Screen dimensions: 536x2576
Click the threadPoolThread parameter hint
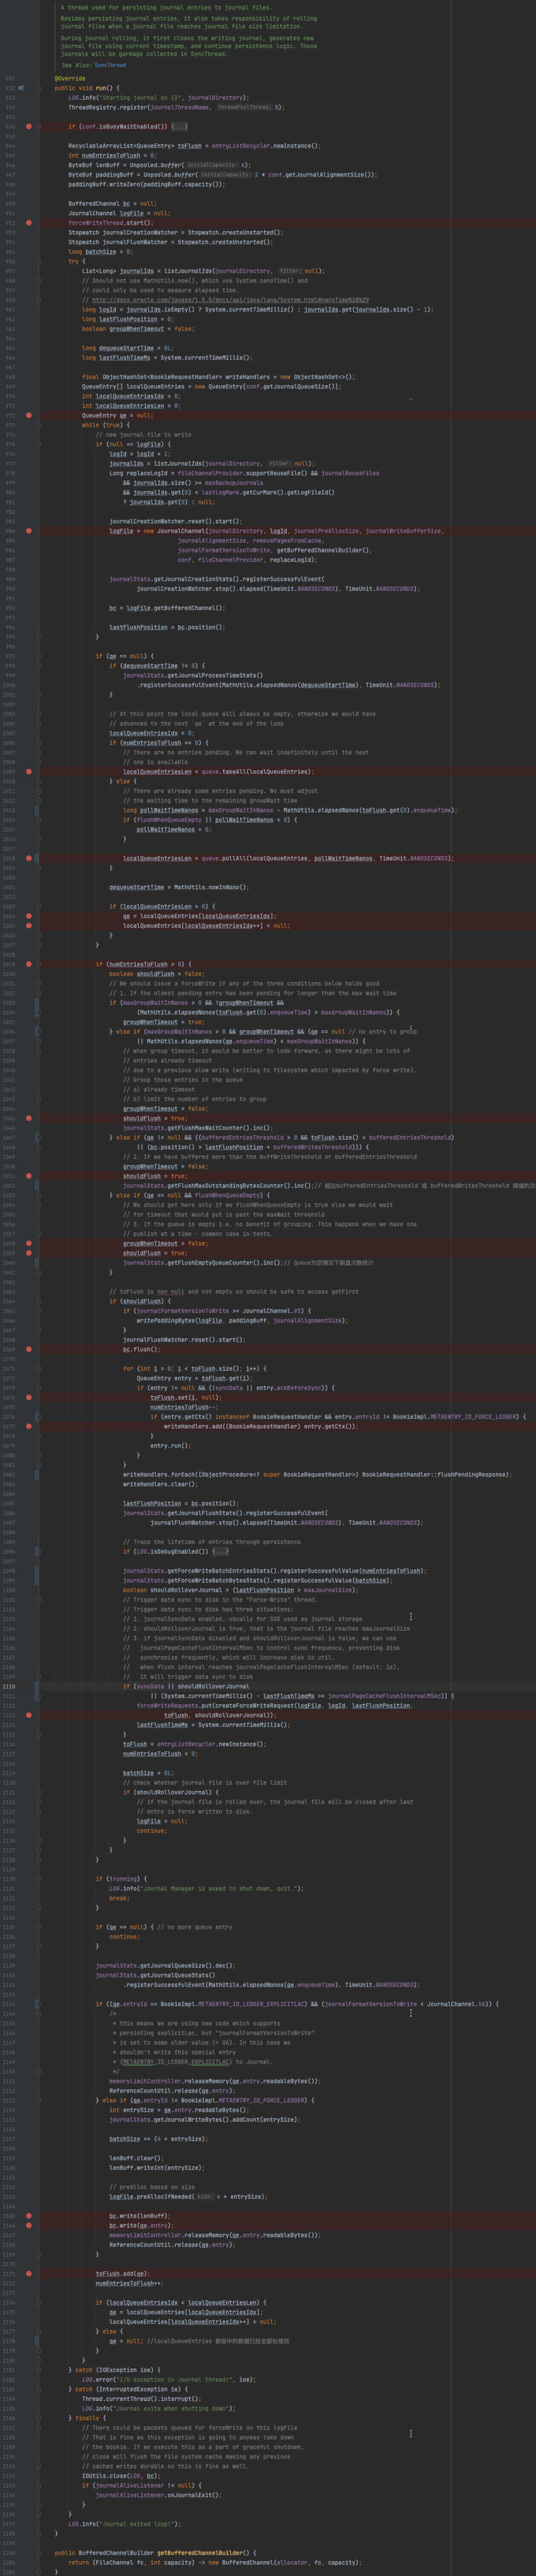[x=245, y=107]
